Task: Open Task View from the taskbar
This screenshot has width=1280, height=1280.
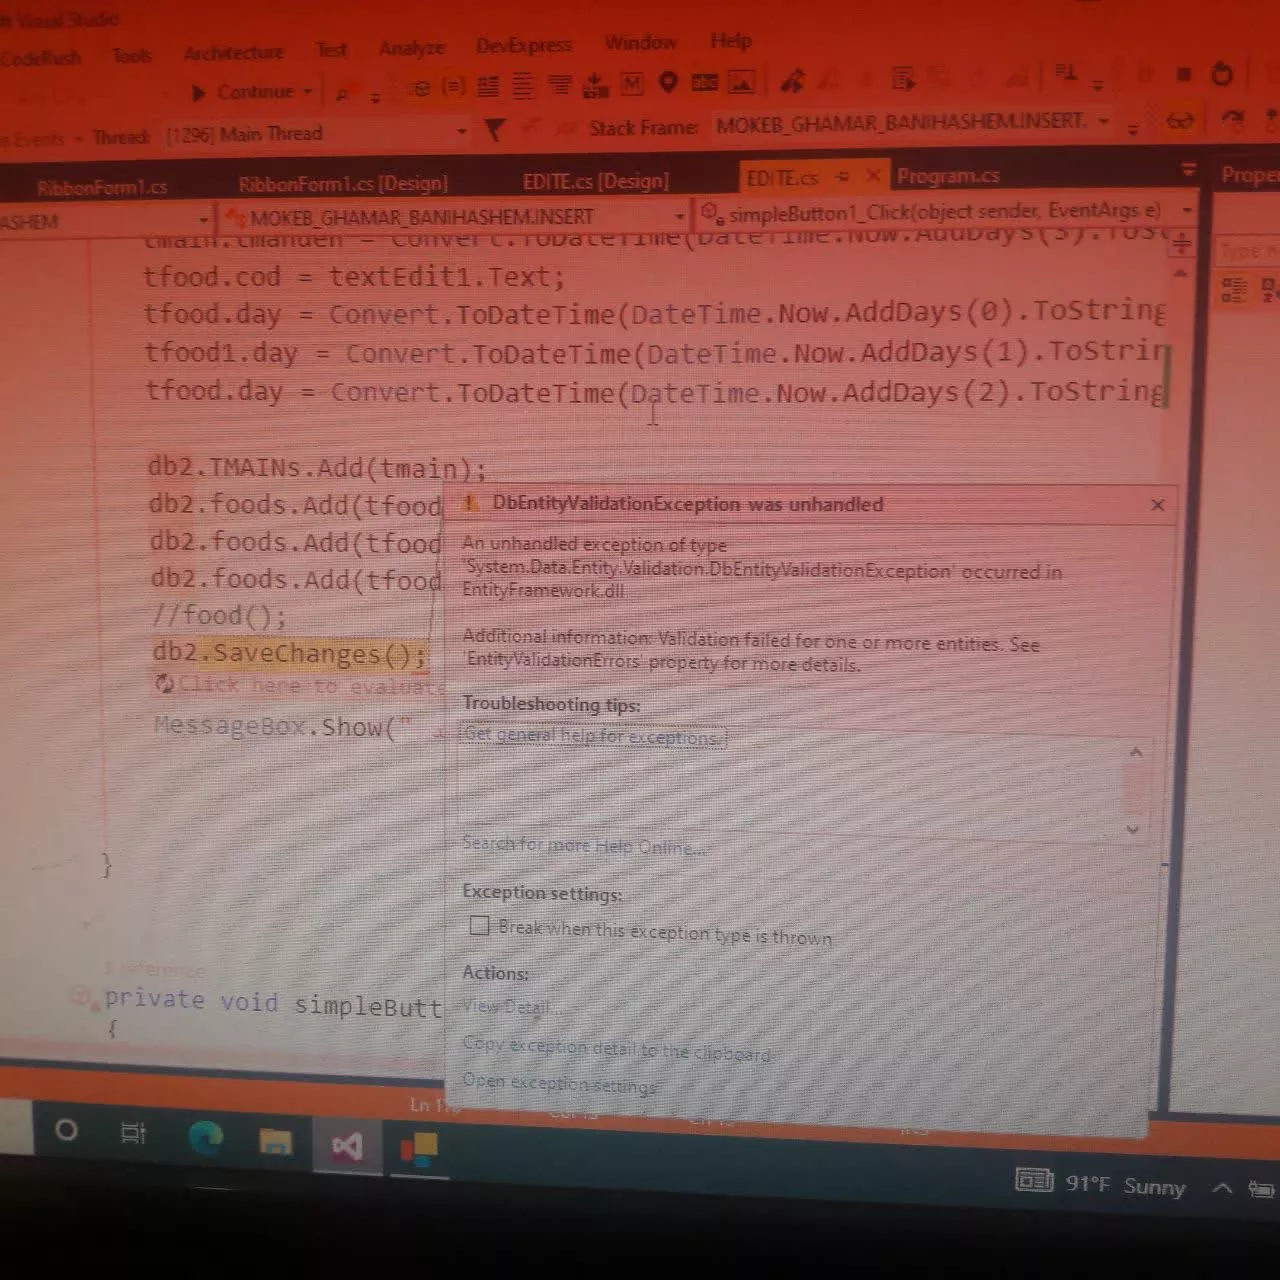Action: [133, 1133]
